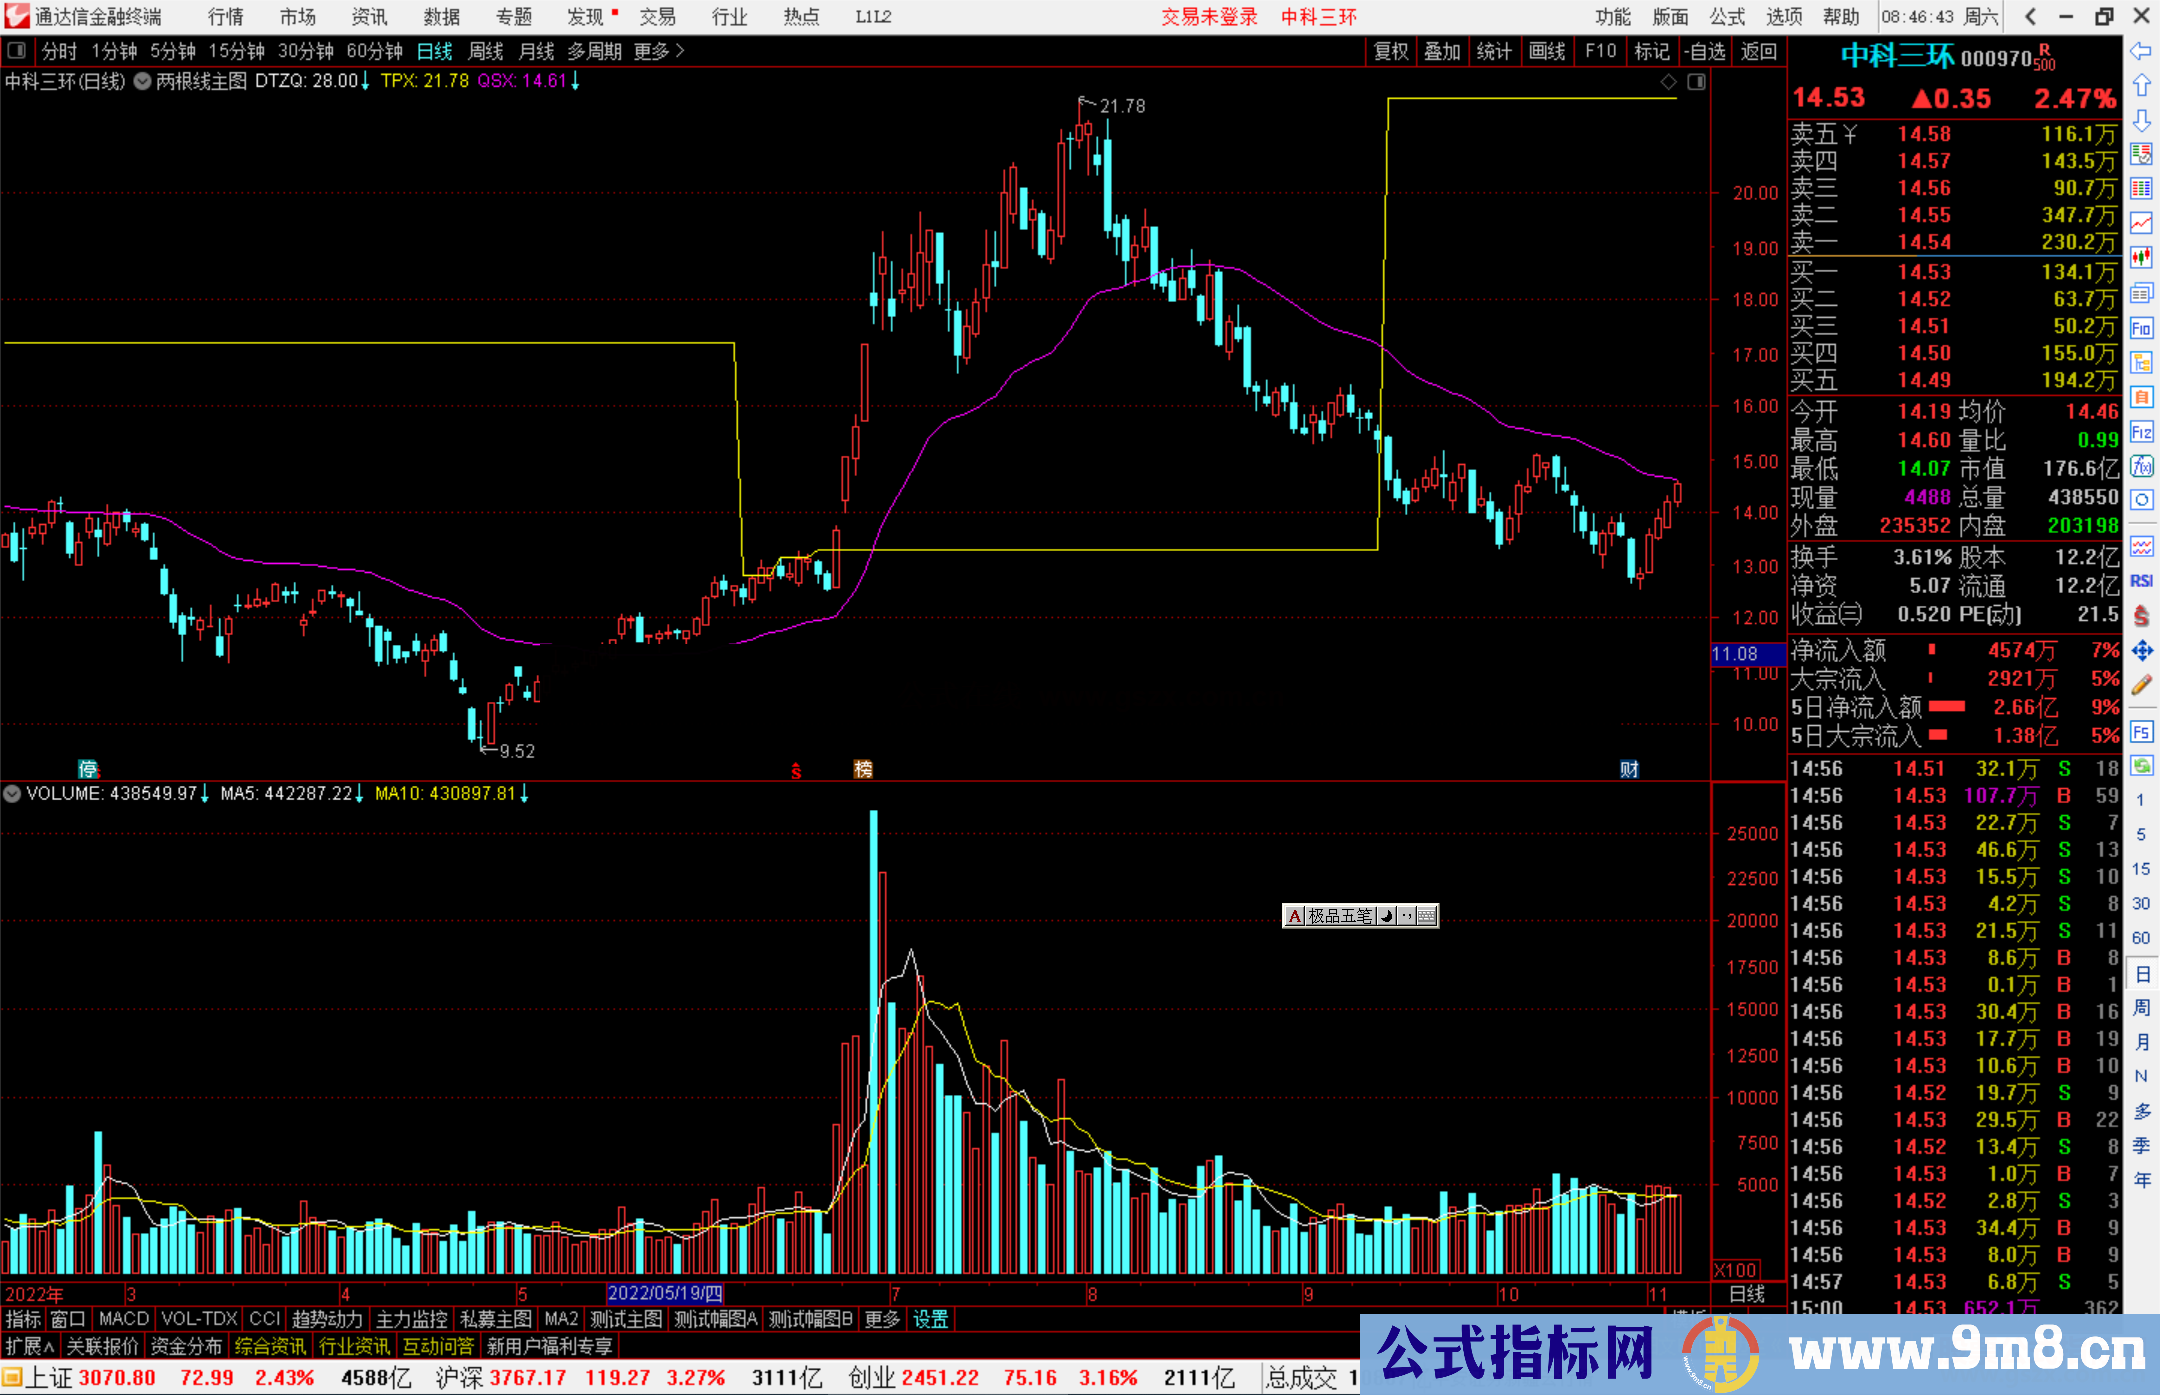Click the blue four-way move arrows icon
Viewport: 2160px width, 1395px height.
(x=2141, y=651)
